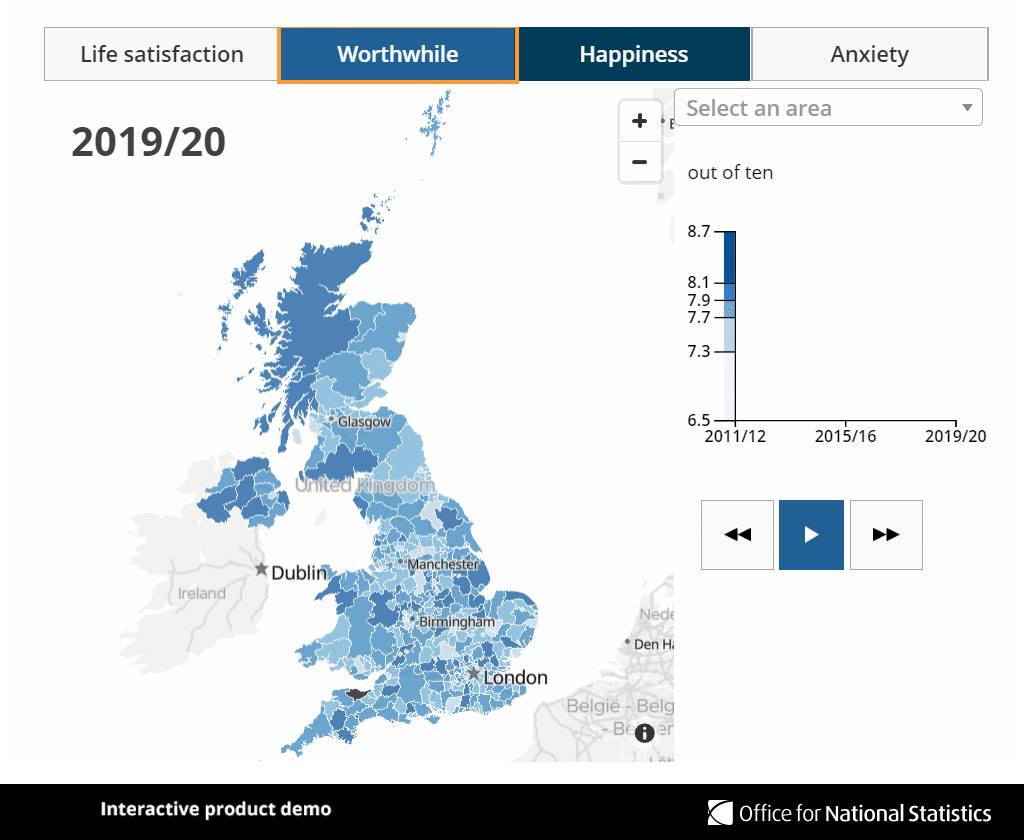Start the play animation button

[811, 535]
